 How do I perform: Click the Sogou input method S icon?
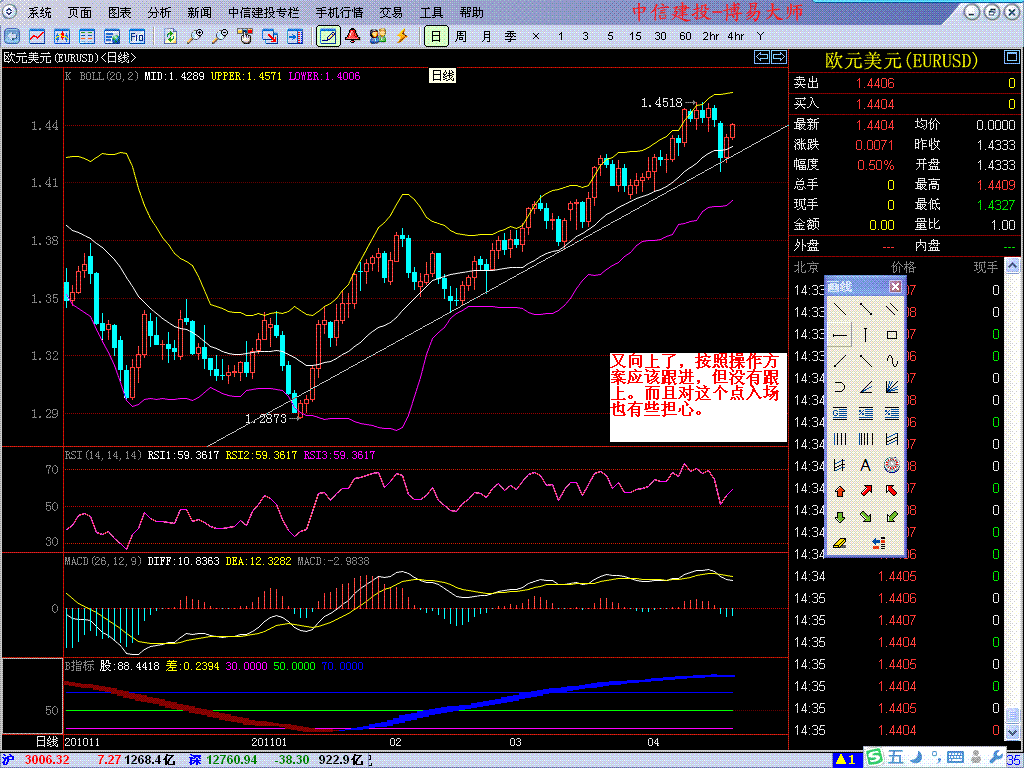(874, 758)
